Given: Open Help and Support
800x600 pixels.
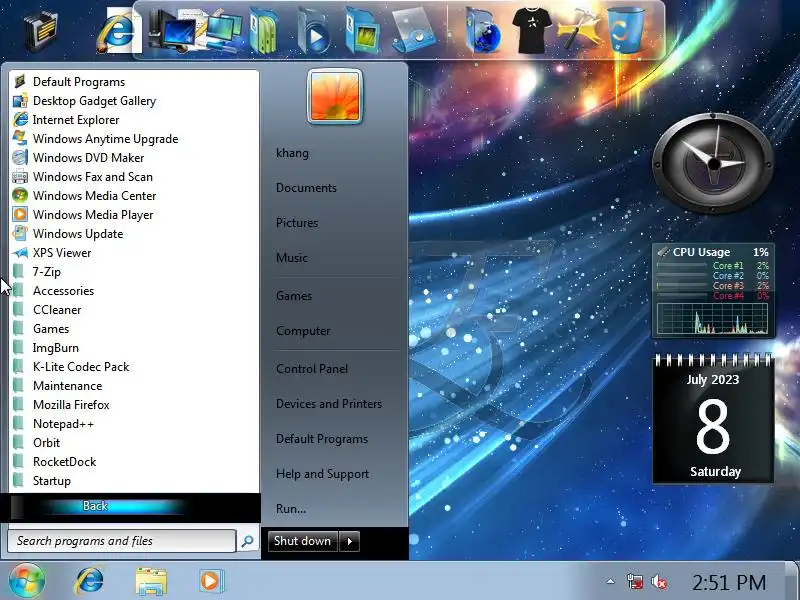Looking at the screenshot, I should (x=322, y=474).
